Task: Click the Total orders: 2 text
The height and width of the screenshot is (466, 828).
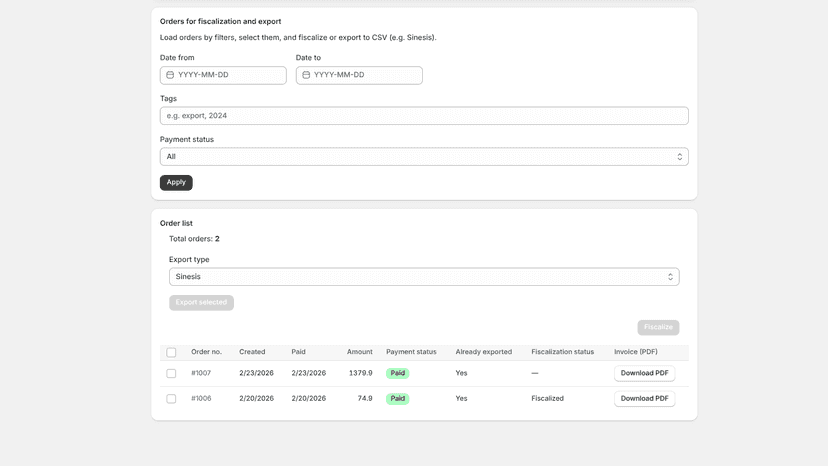Action: pos(194,239)
